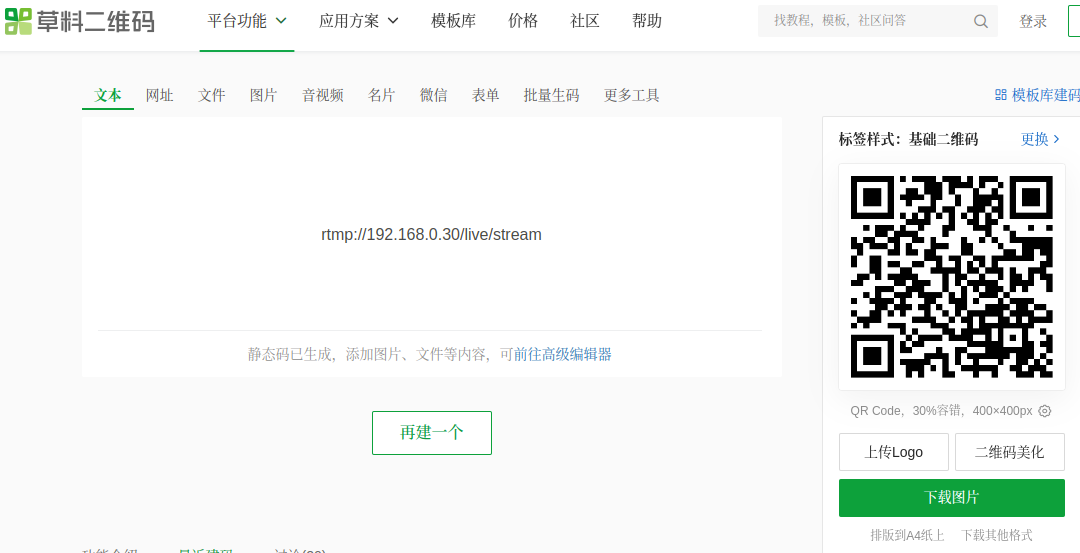Click the search magnifier icon
This screenshot has width=1080, height=553.
click(x=980, y=21)
